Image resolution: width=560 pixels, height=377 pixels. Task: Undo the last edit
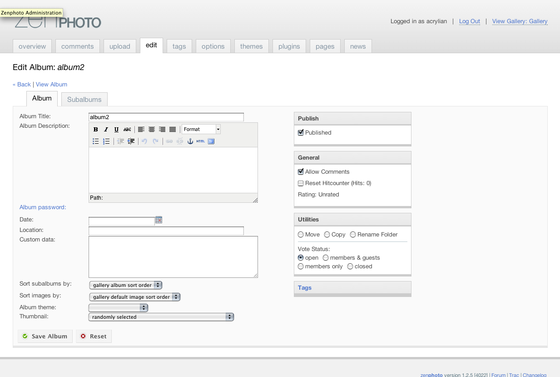(x=144, y=141)
